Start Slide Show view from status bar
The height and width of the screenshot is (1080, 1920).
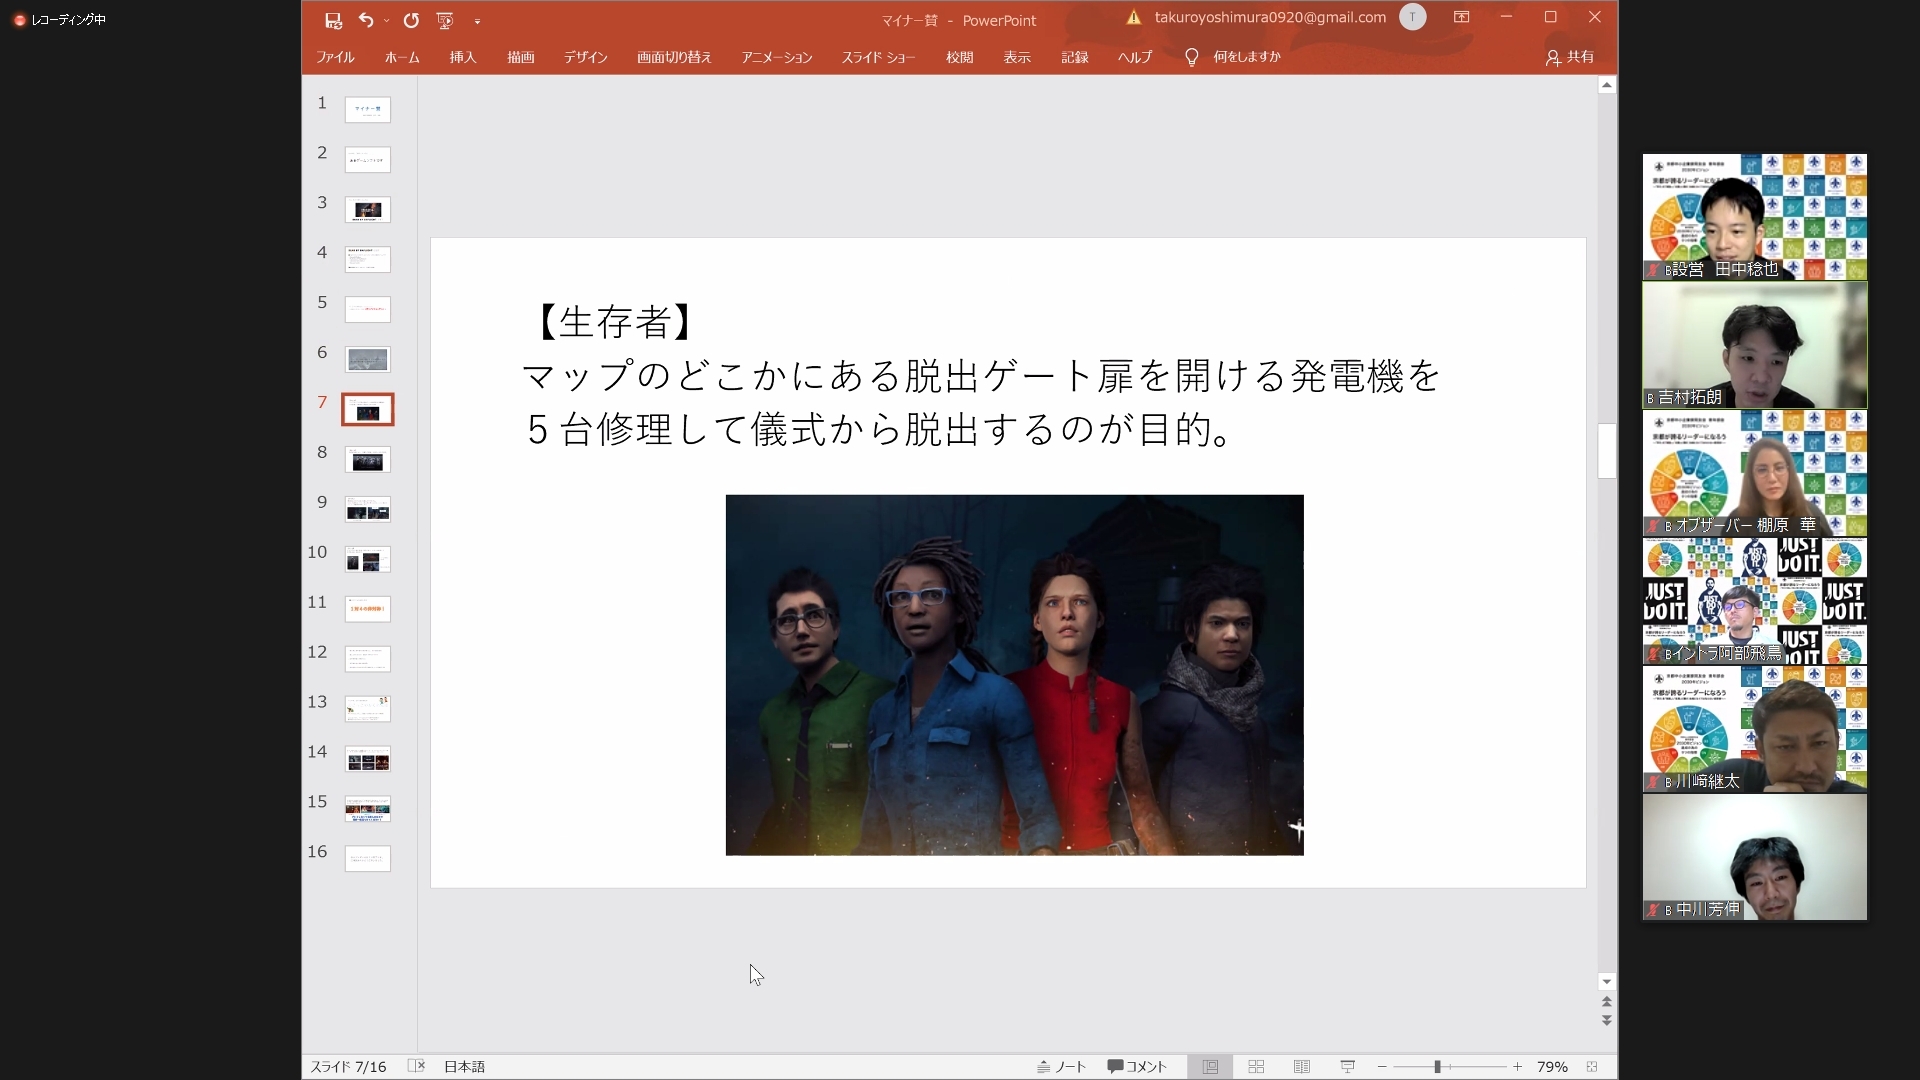[1348, 1067]
